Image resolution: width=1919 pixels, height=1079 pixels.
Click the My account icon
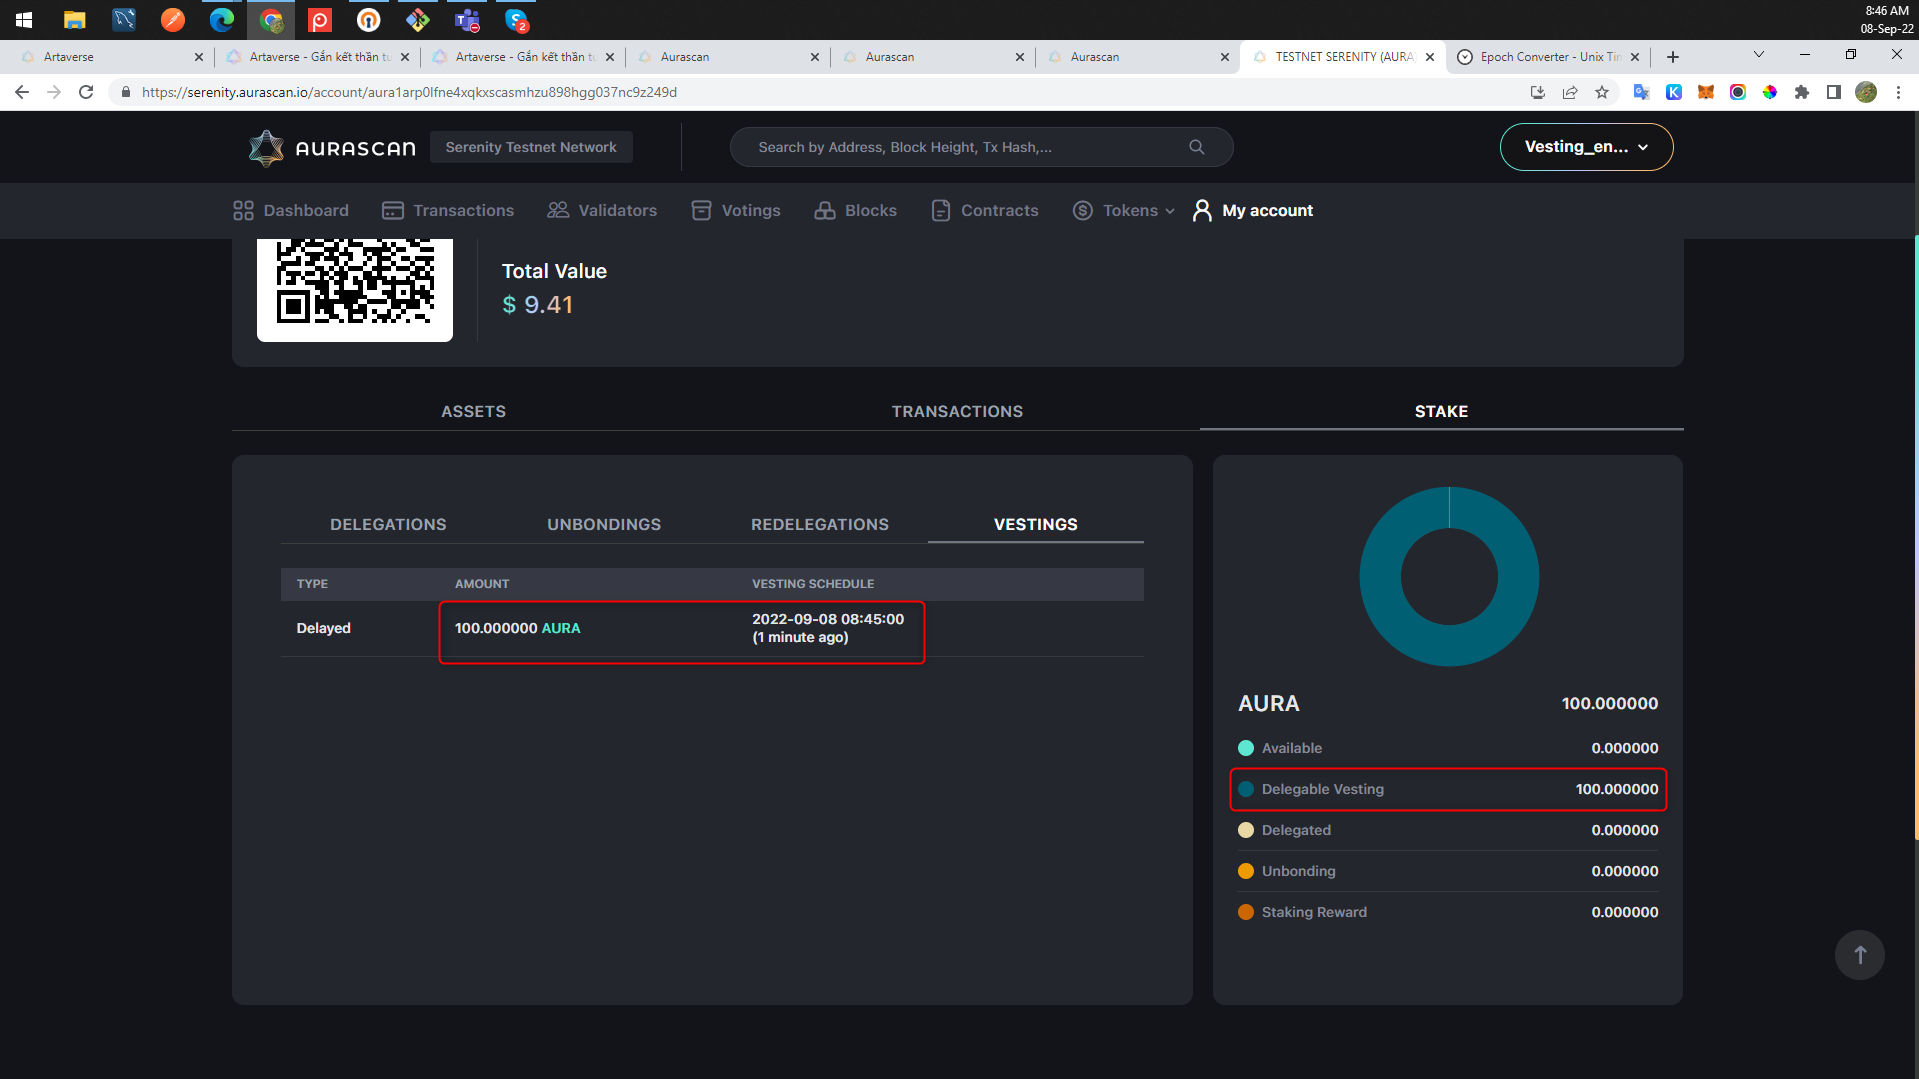(1201, 210)
